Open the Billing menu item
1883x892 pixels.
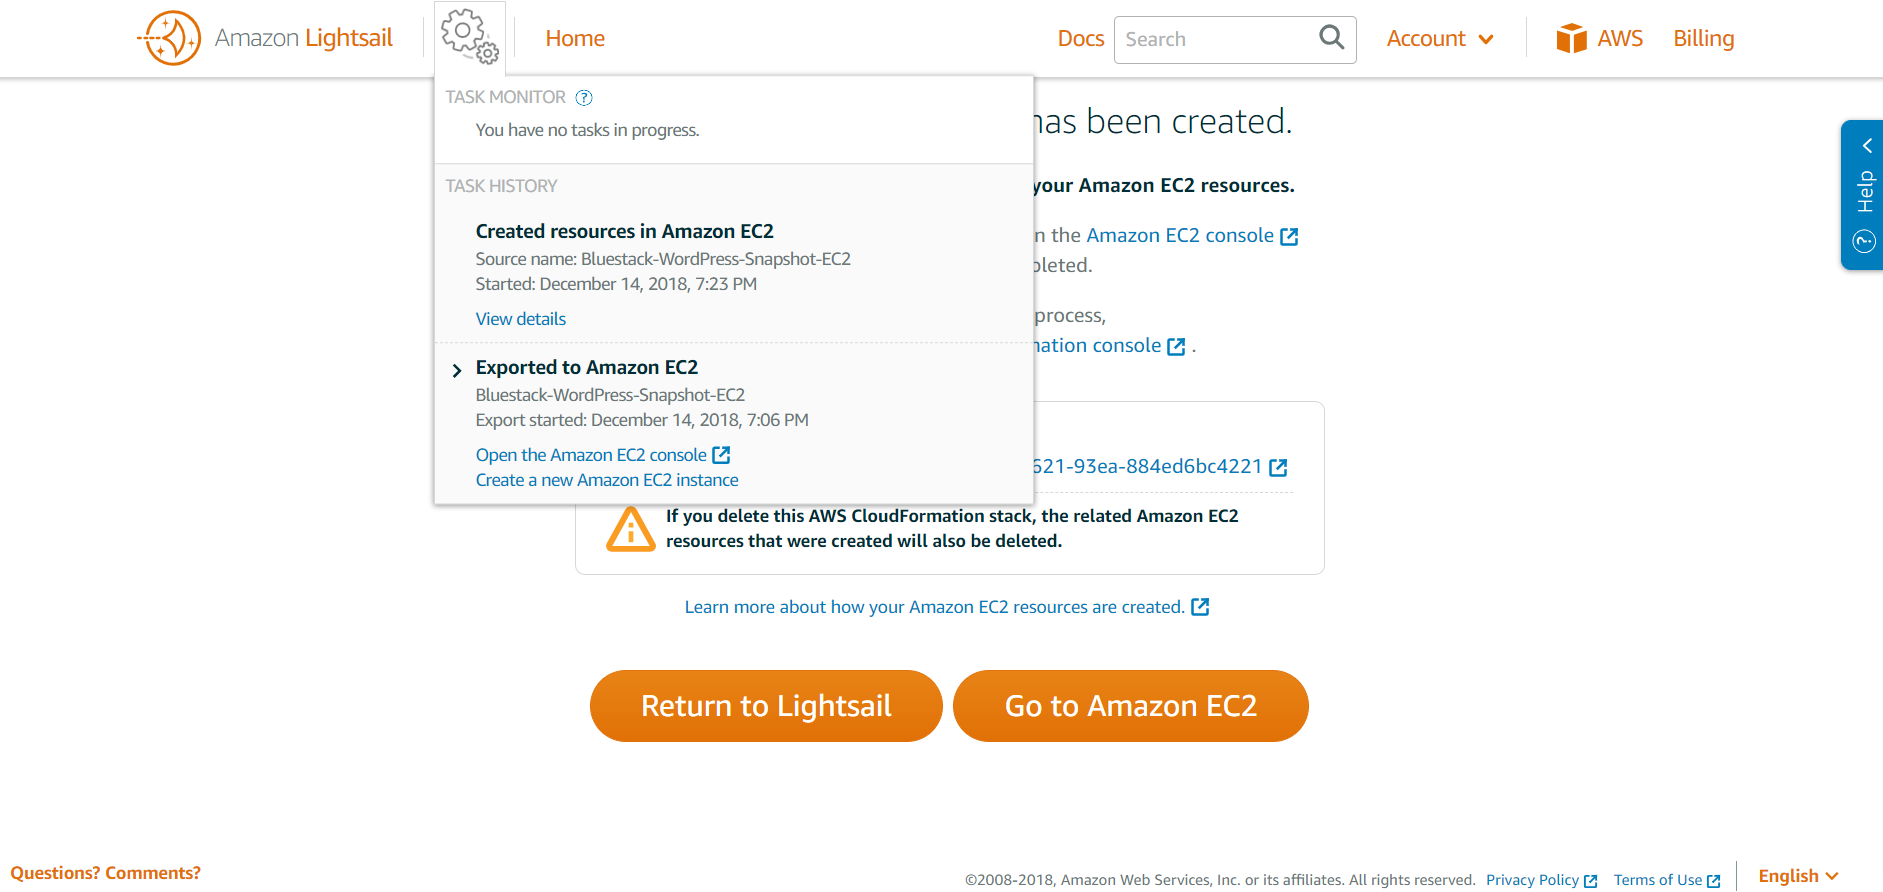tap(1703, 38)
